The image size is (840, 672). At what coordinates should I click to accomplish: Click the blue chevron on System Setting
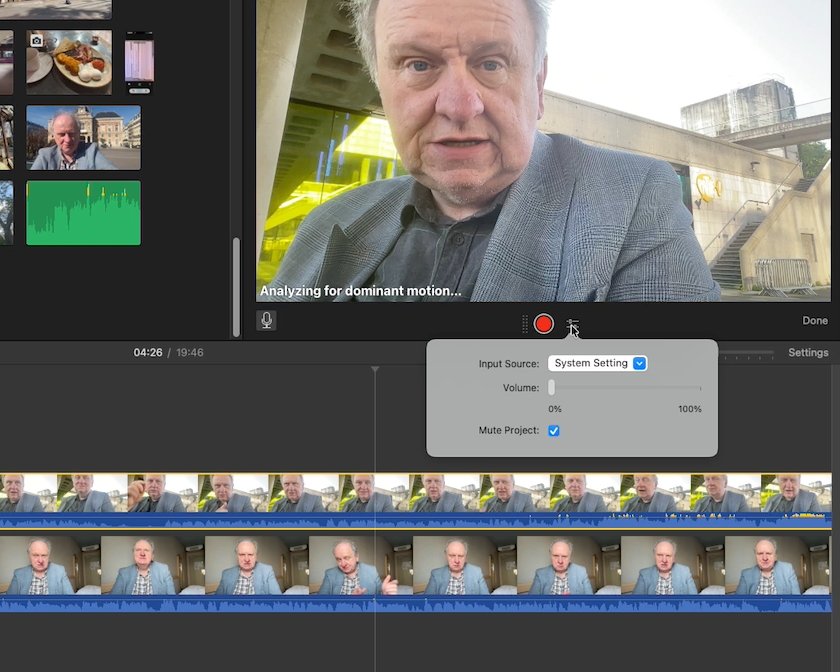click(x=639, y=363)
